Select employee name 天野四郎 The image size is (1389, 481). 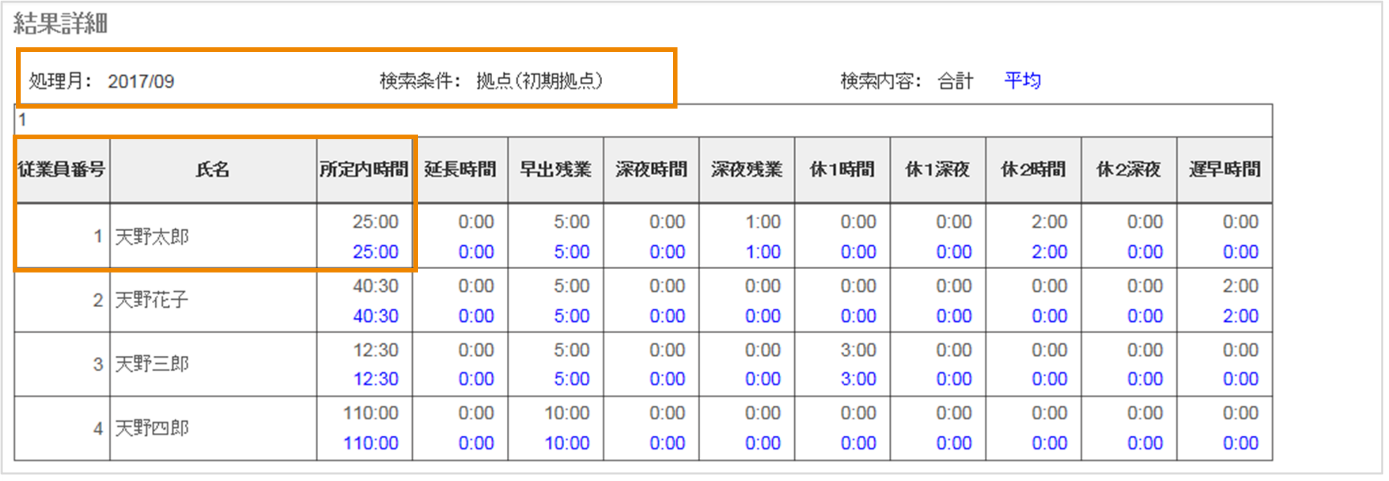152,428
